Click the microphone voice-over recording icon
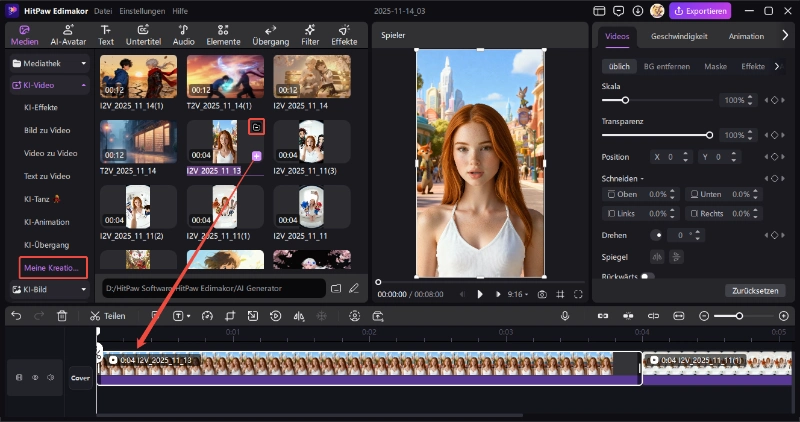Screen dimensions: 800x422 (x=565, y=315)
